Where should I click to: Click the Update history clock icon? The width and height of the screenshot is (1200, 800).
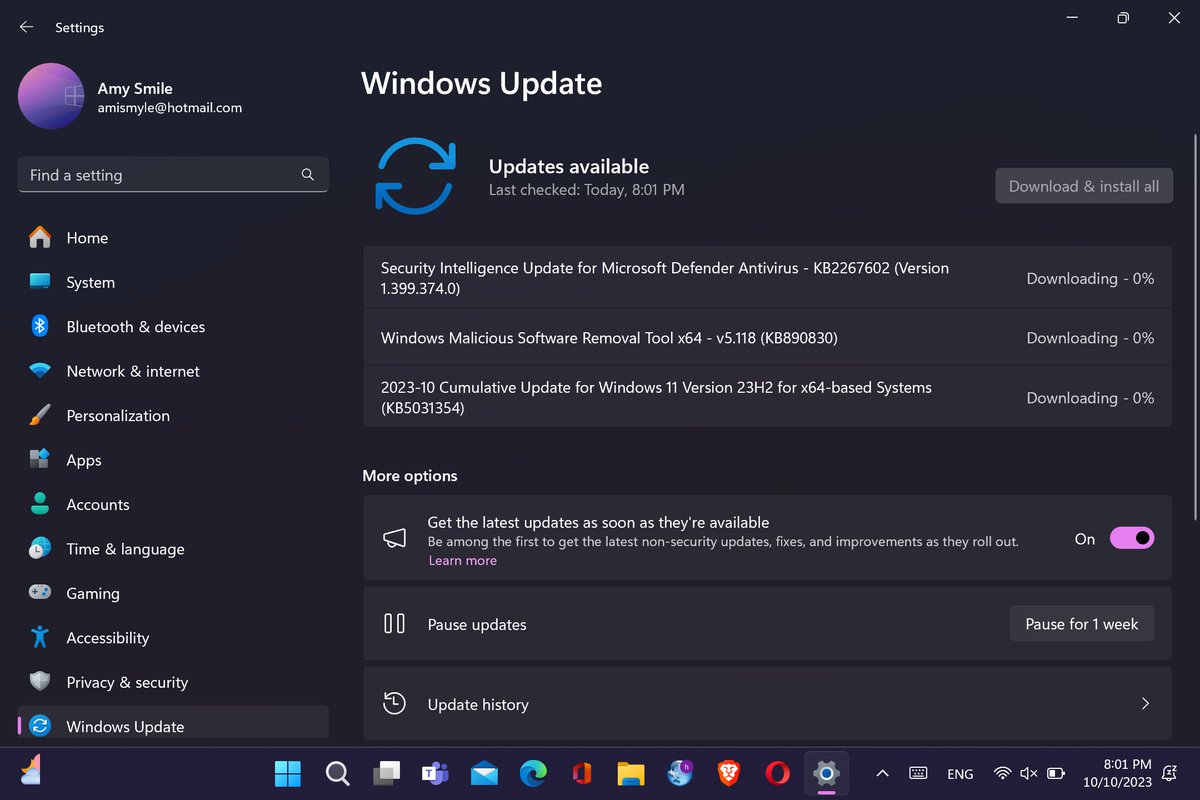click(394, 704)
